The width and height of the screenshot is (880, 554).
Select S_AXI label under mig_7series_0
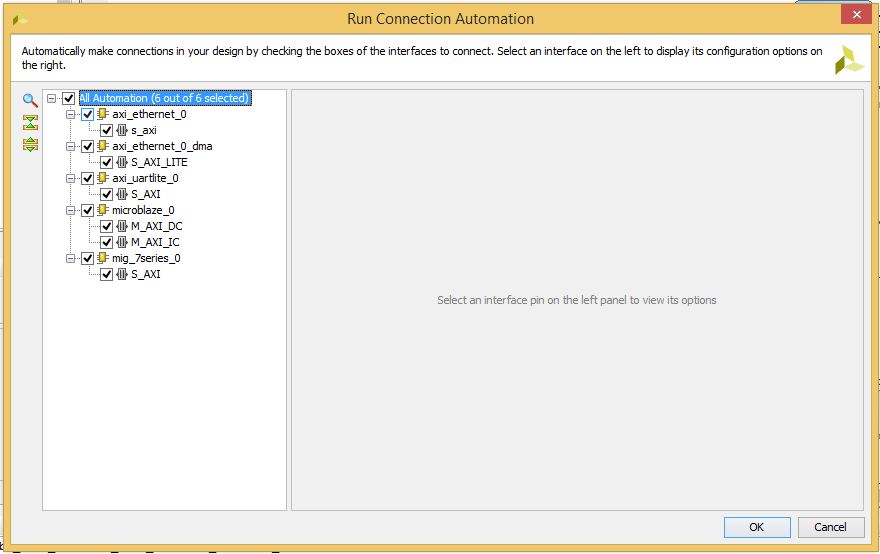[x=146, y=274]
